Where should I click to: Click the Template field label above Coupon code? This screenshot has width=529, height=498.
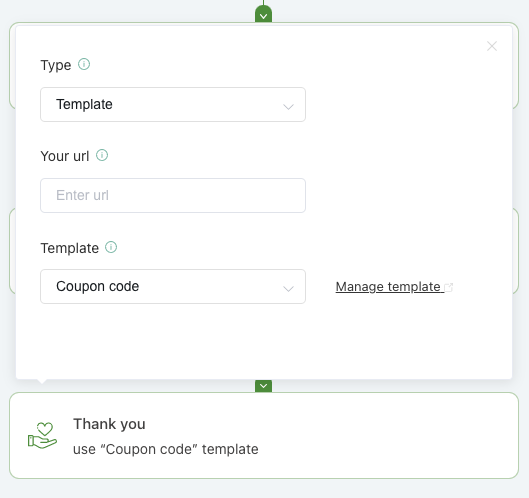[69, 248]
